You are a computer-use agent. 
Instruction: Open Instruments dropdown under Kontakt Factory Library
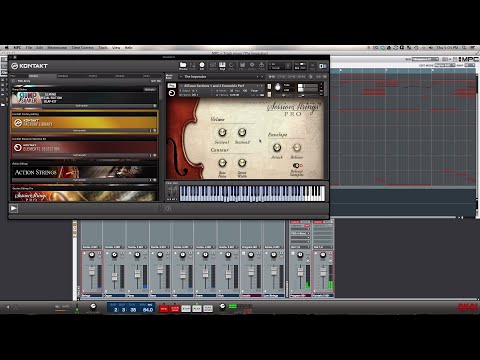[80, 130]
